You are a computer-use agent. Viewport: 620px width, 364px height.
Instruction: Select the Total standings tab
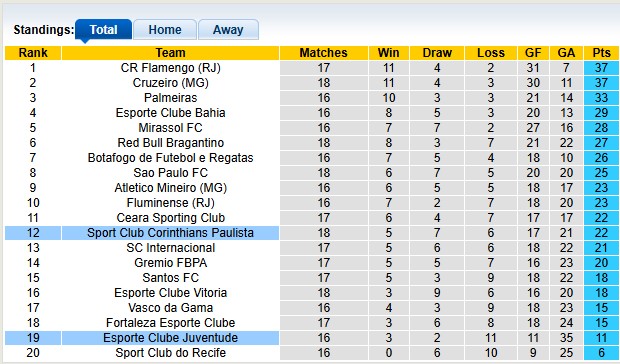[x=103, y=30]
